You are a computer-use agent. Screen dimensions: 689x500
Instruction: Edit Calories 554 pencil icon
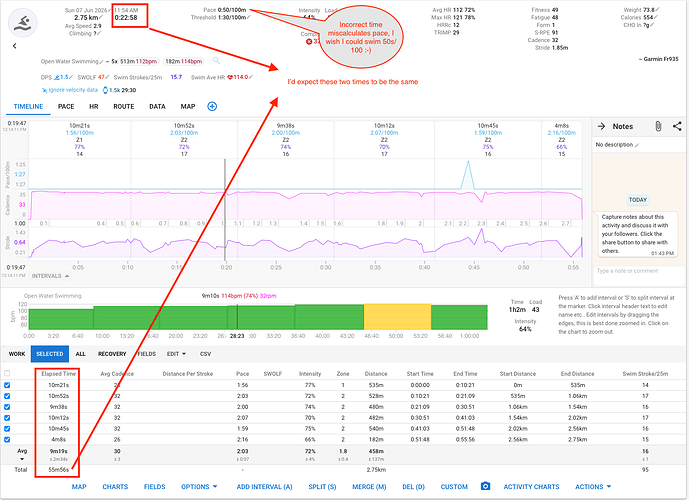(656, 18)
